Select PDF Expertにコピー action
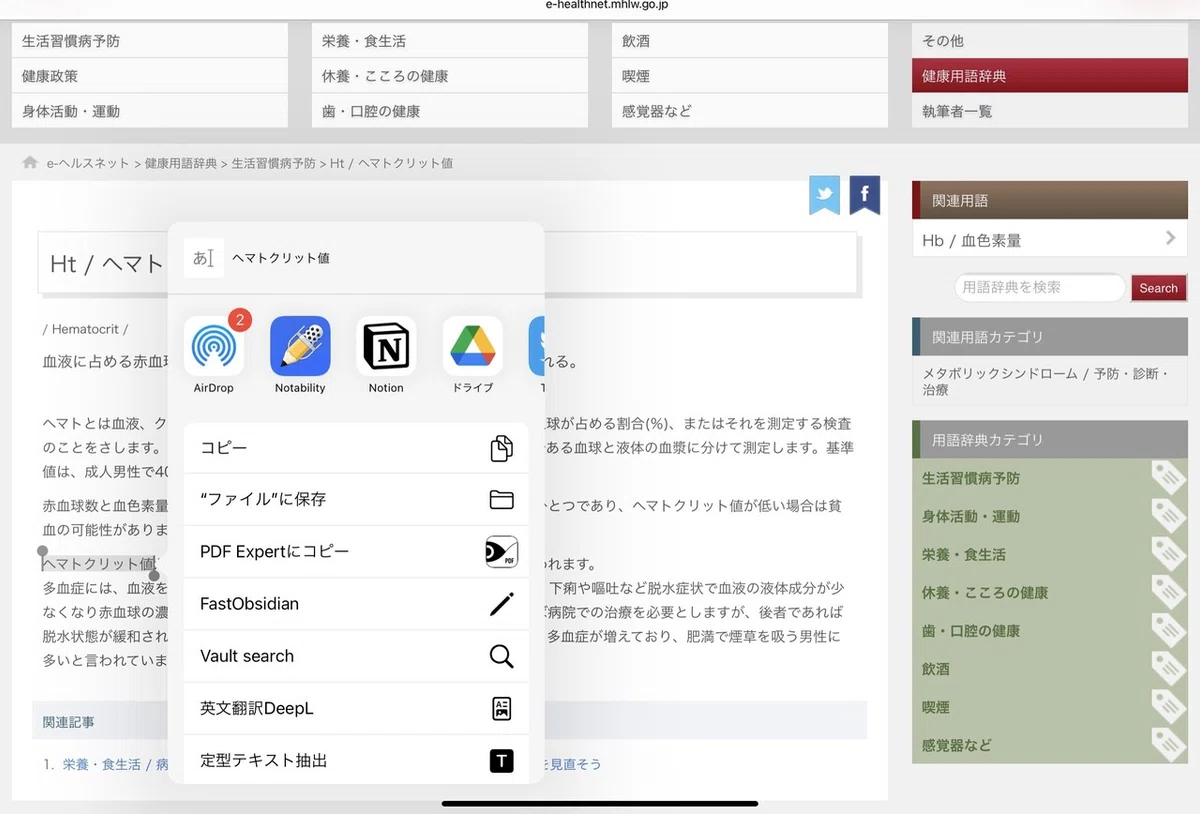Image resolution: width=1200 pixels, height=814 pixels. 356,552
